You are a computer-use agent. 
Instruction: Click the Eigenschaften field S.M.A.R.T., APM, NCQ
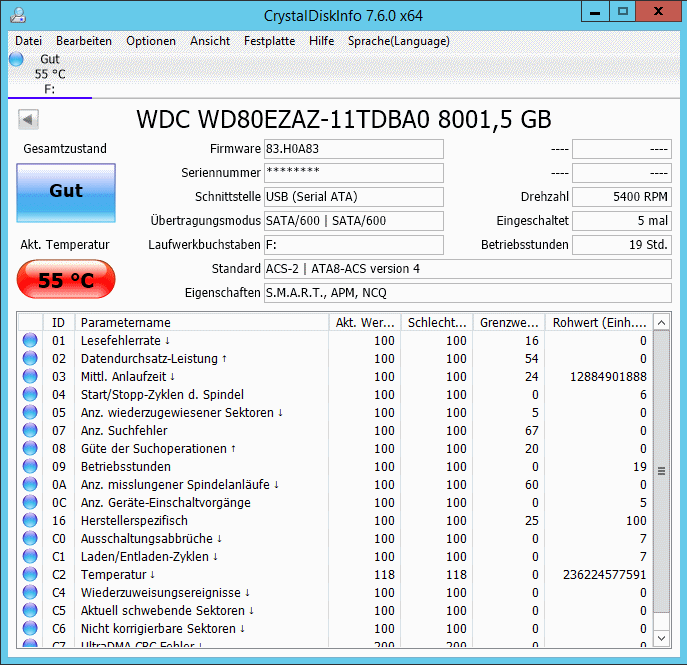pyautogui.click(x=467, y=293)
